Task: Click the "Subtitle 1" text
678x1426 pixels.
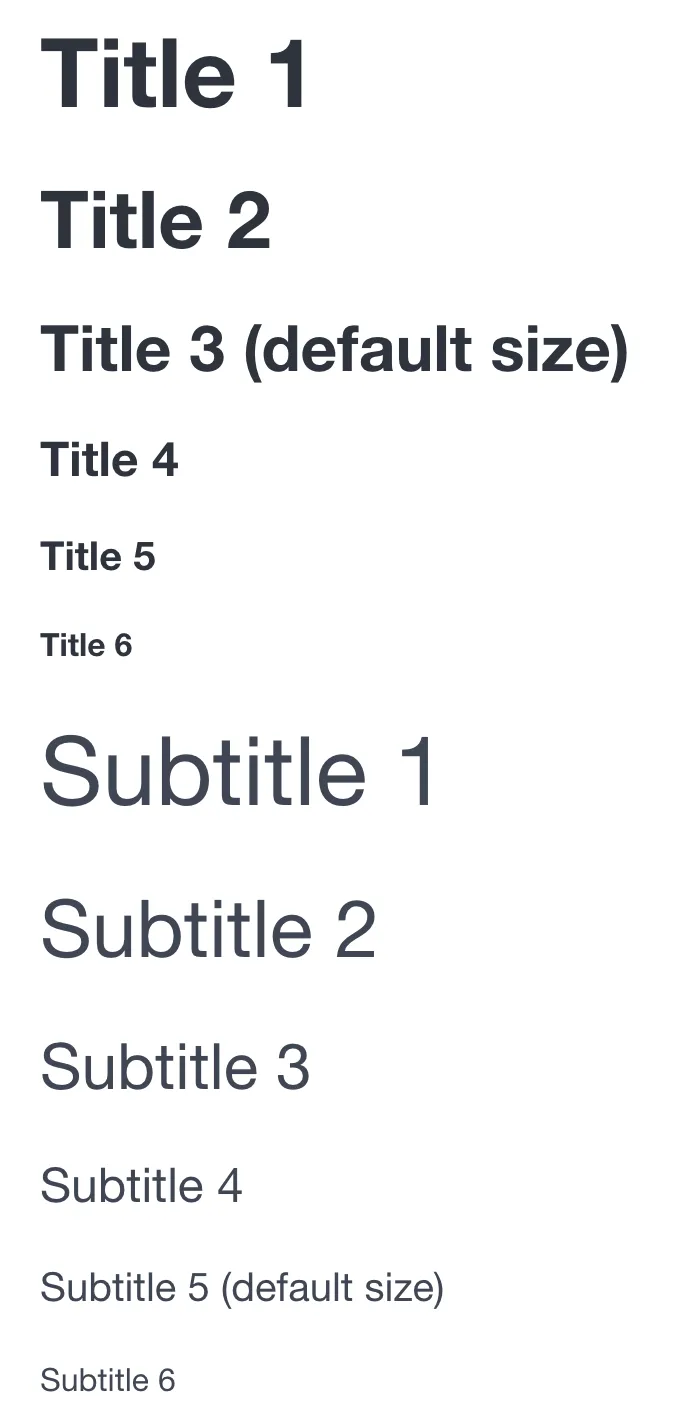Action: 238,772
